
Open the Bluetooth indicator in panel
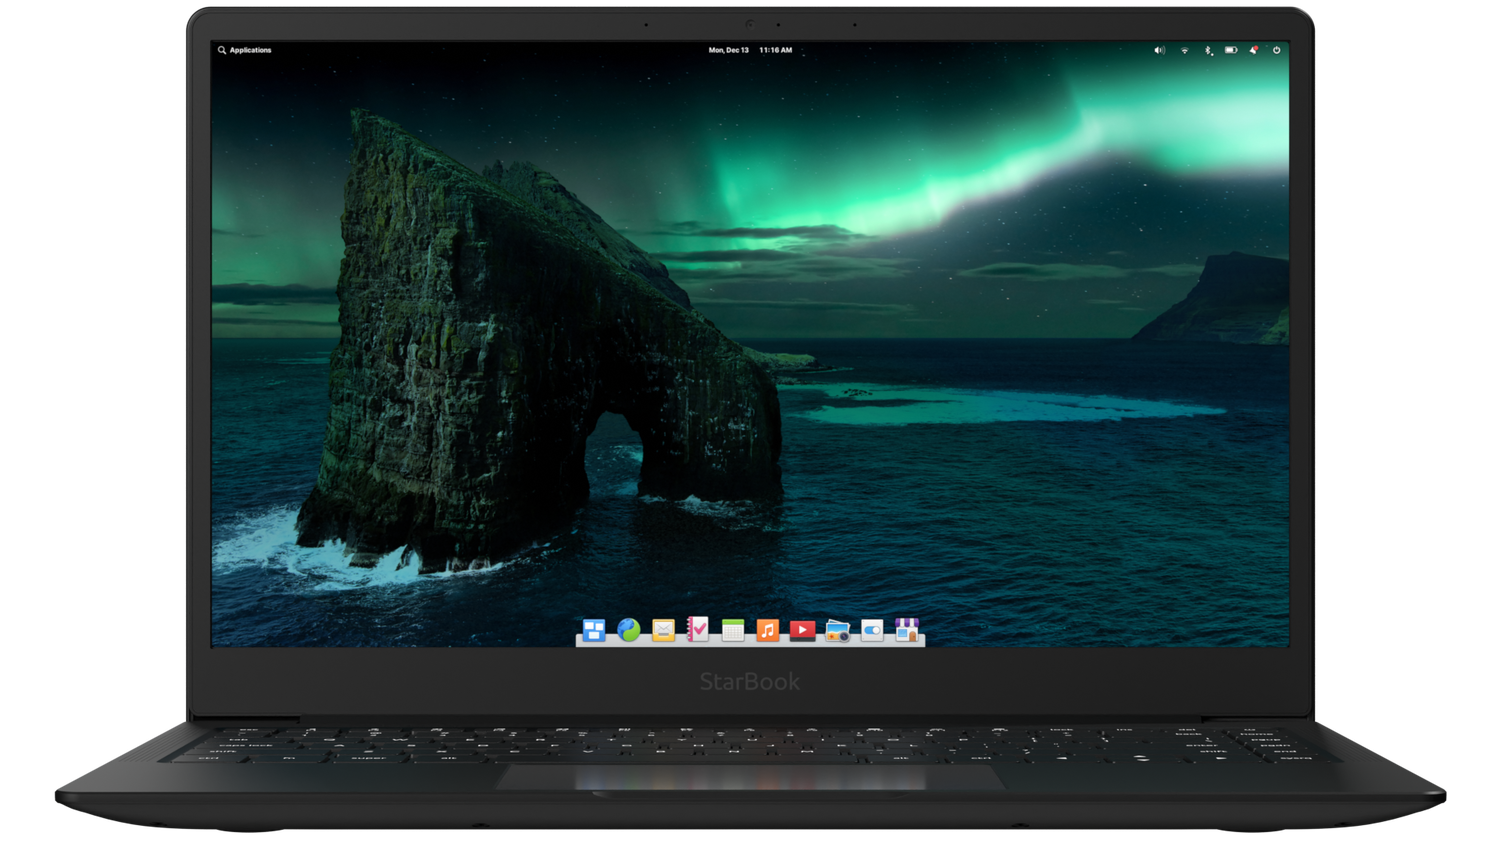(1208, 50)
